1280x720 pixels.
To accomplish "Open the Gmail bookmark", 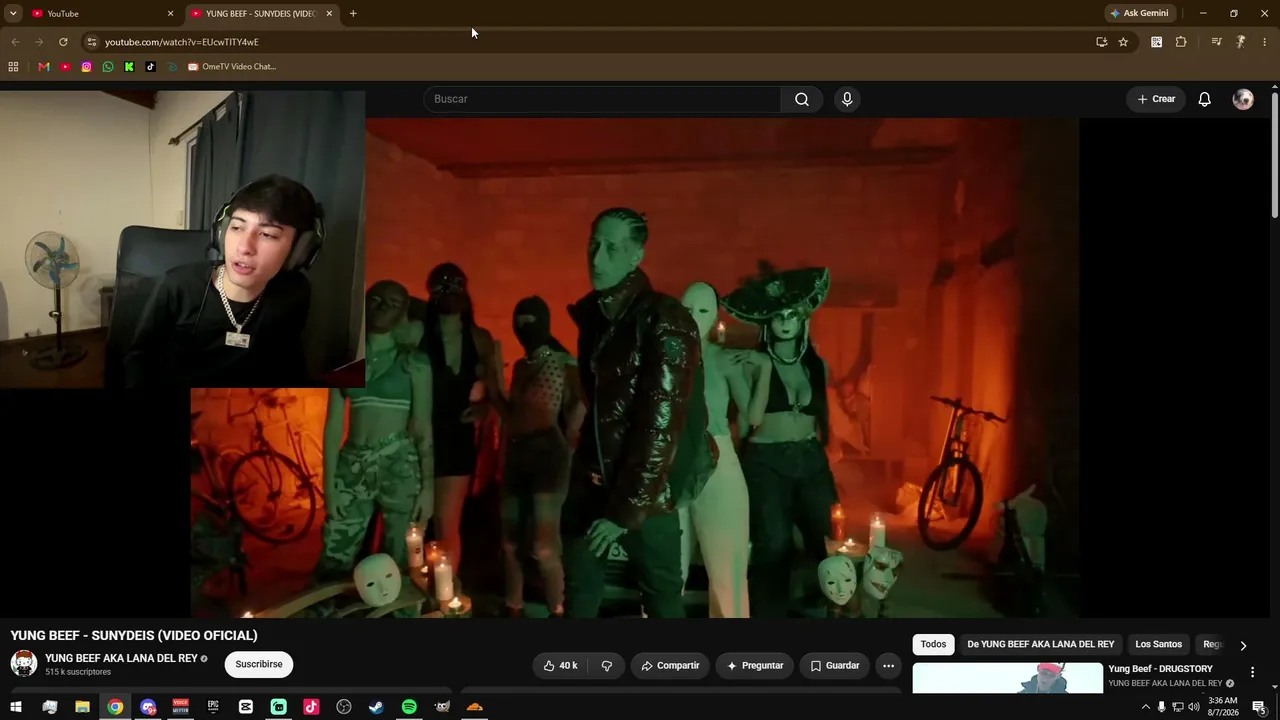I will point(44,67).
